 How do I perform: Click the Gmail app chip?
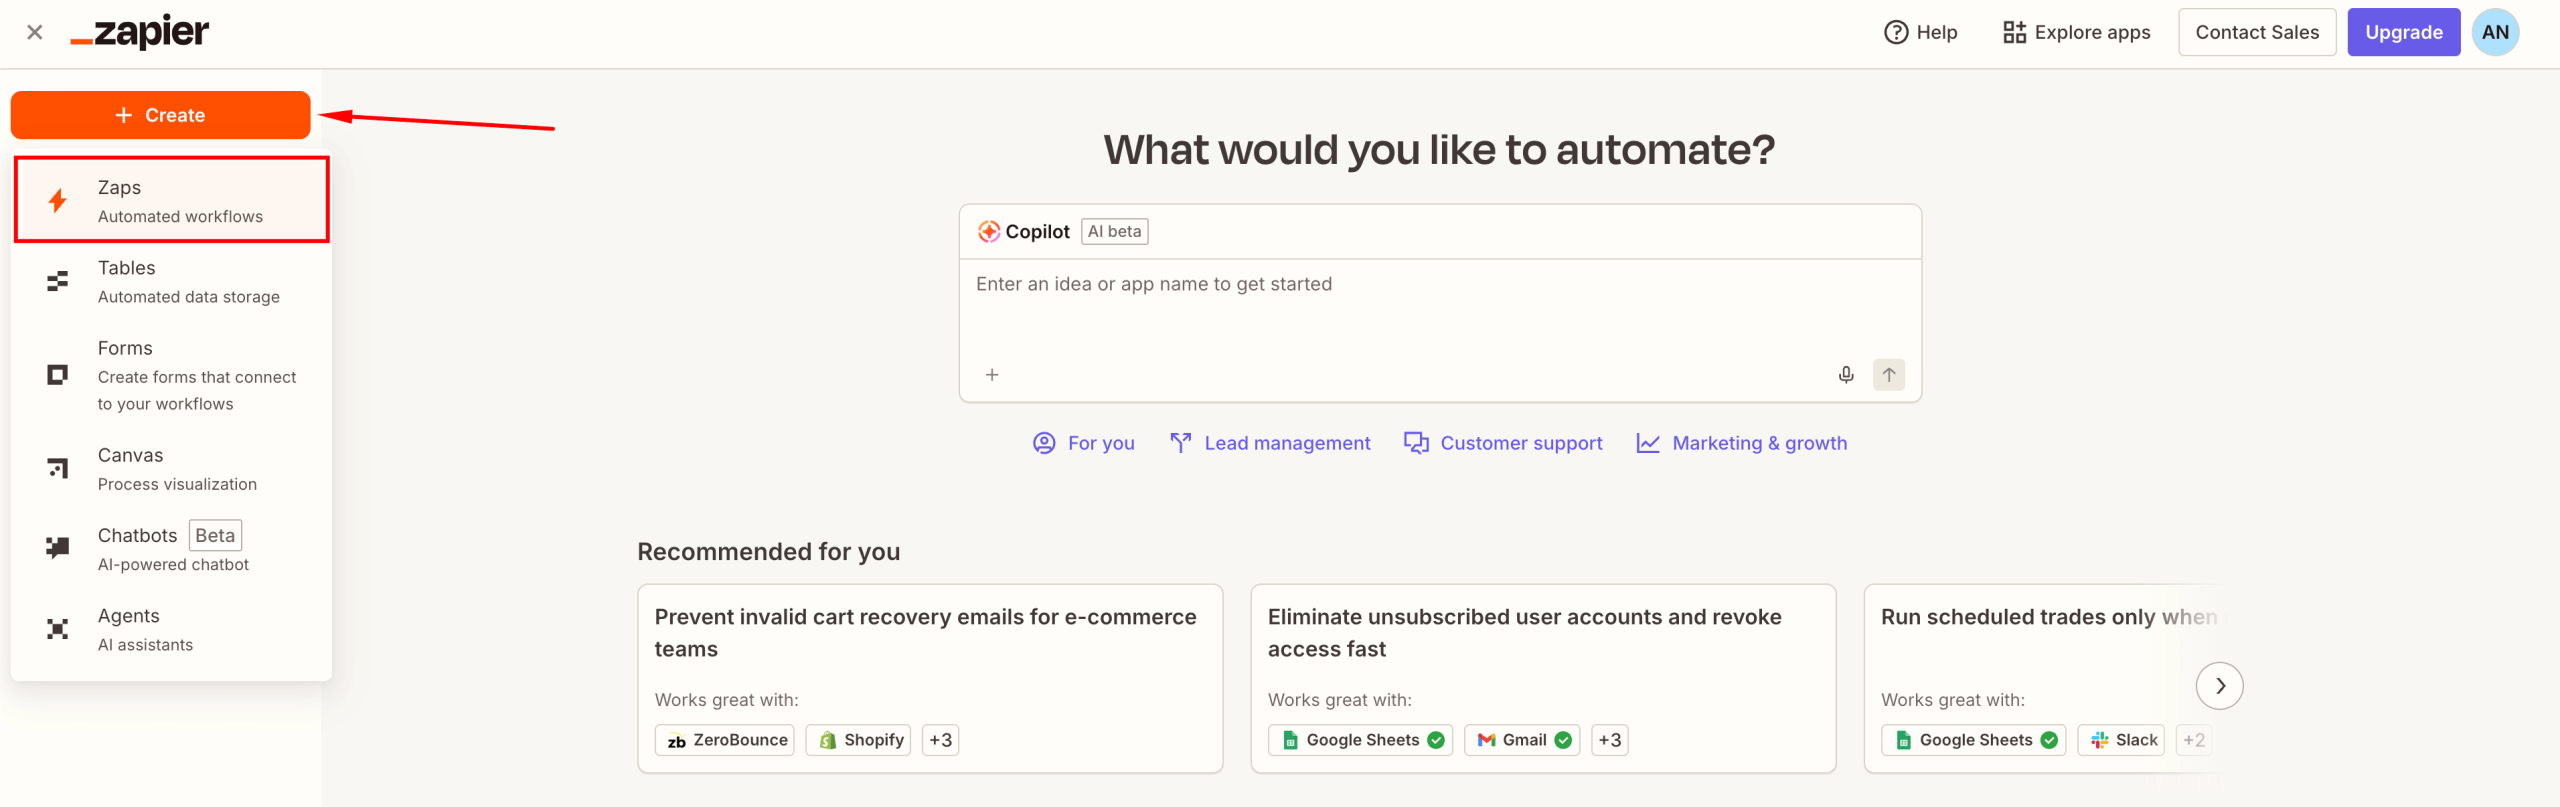[x=1522, y=740]
